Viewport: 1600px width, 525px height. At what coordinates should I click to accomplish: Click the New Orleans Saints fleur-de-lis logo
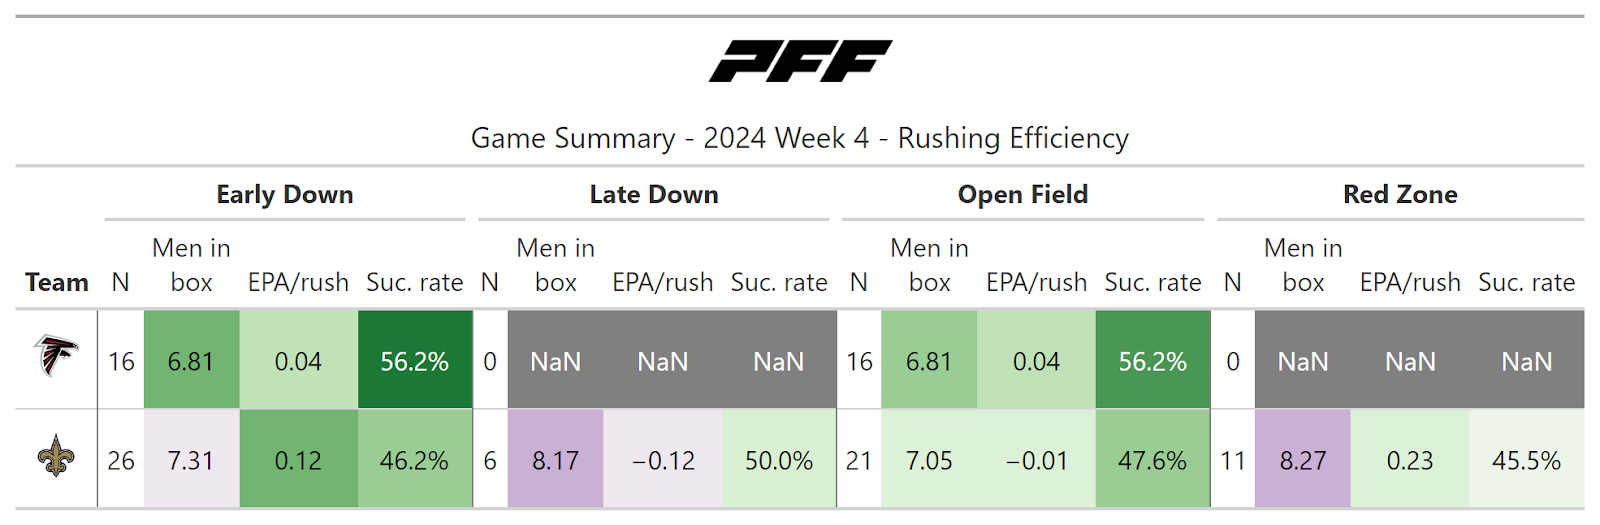coord(56,457)
